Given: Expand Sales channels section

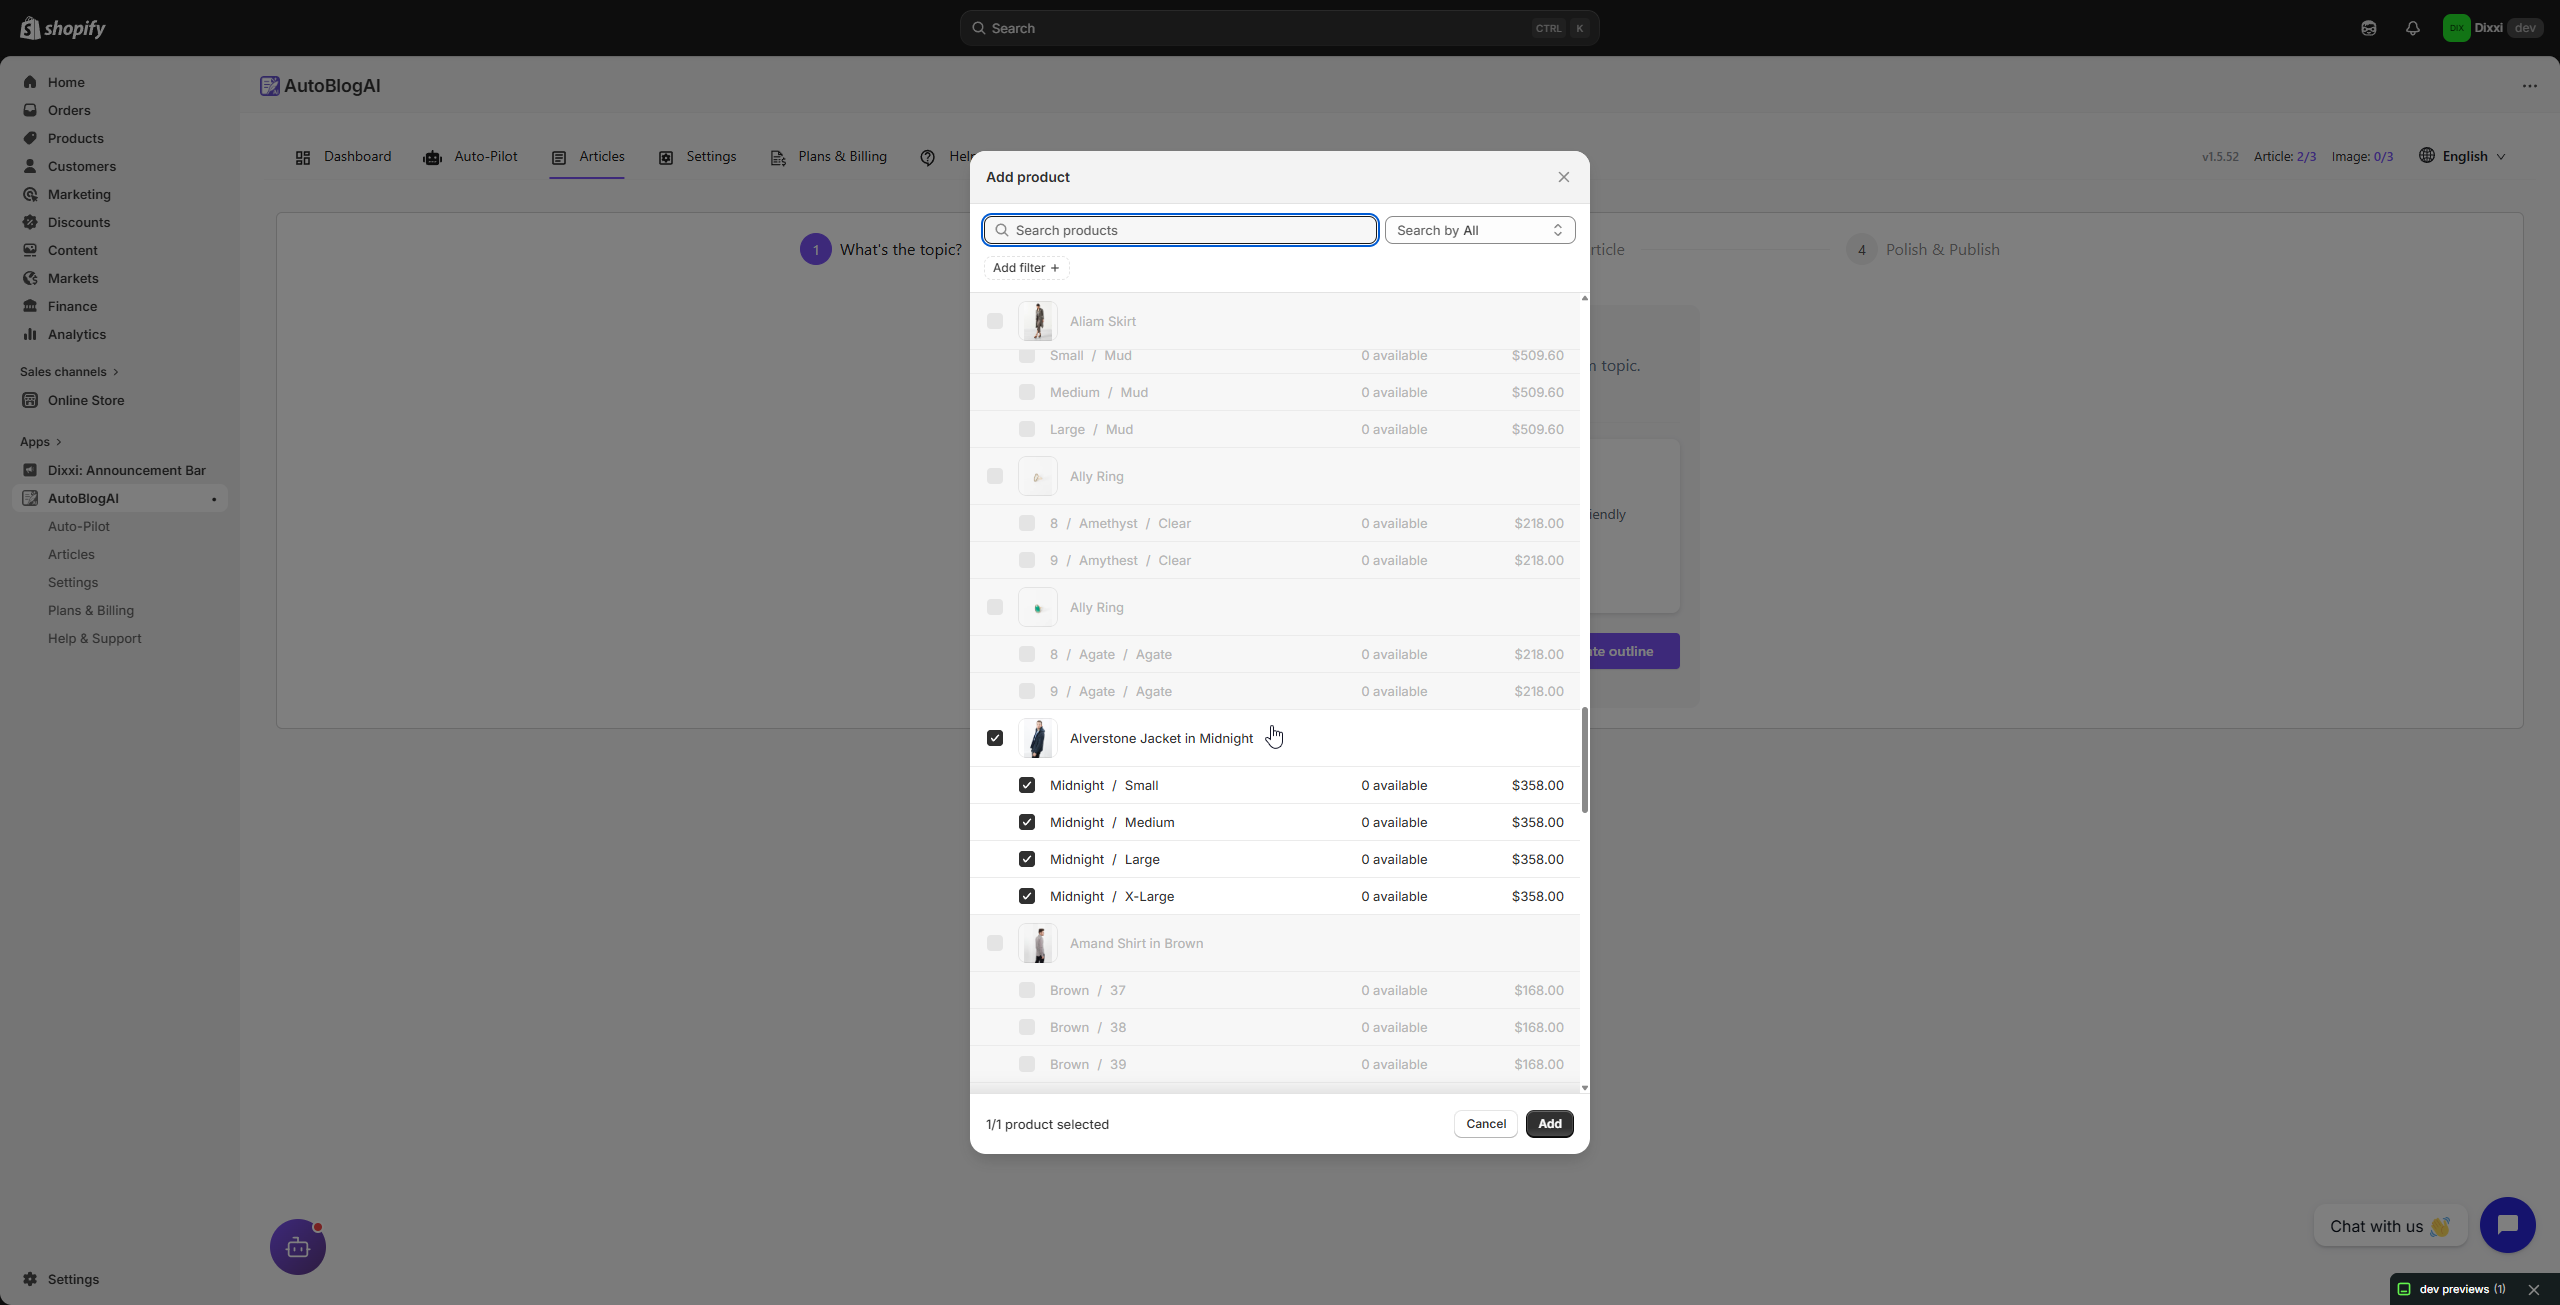Looking at the screenshot, I should pyautogui.click(x=69, y=372).
